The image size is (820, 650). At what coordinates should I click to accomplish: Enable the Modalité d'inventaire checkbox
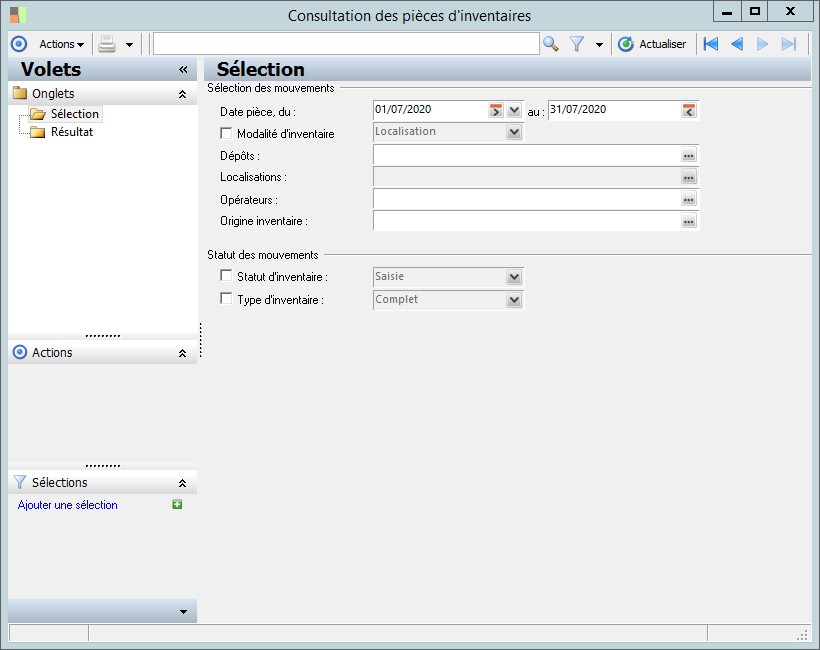[226, 133]
